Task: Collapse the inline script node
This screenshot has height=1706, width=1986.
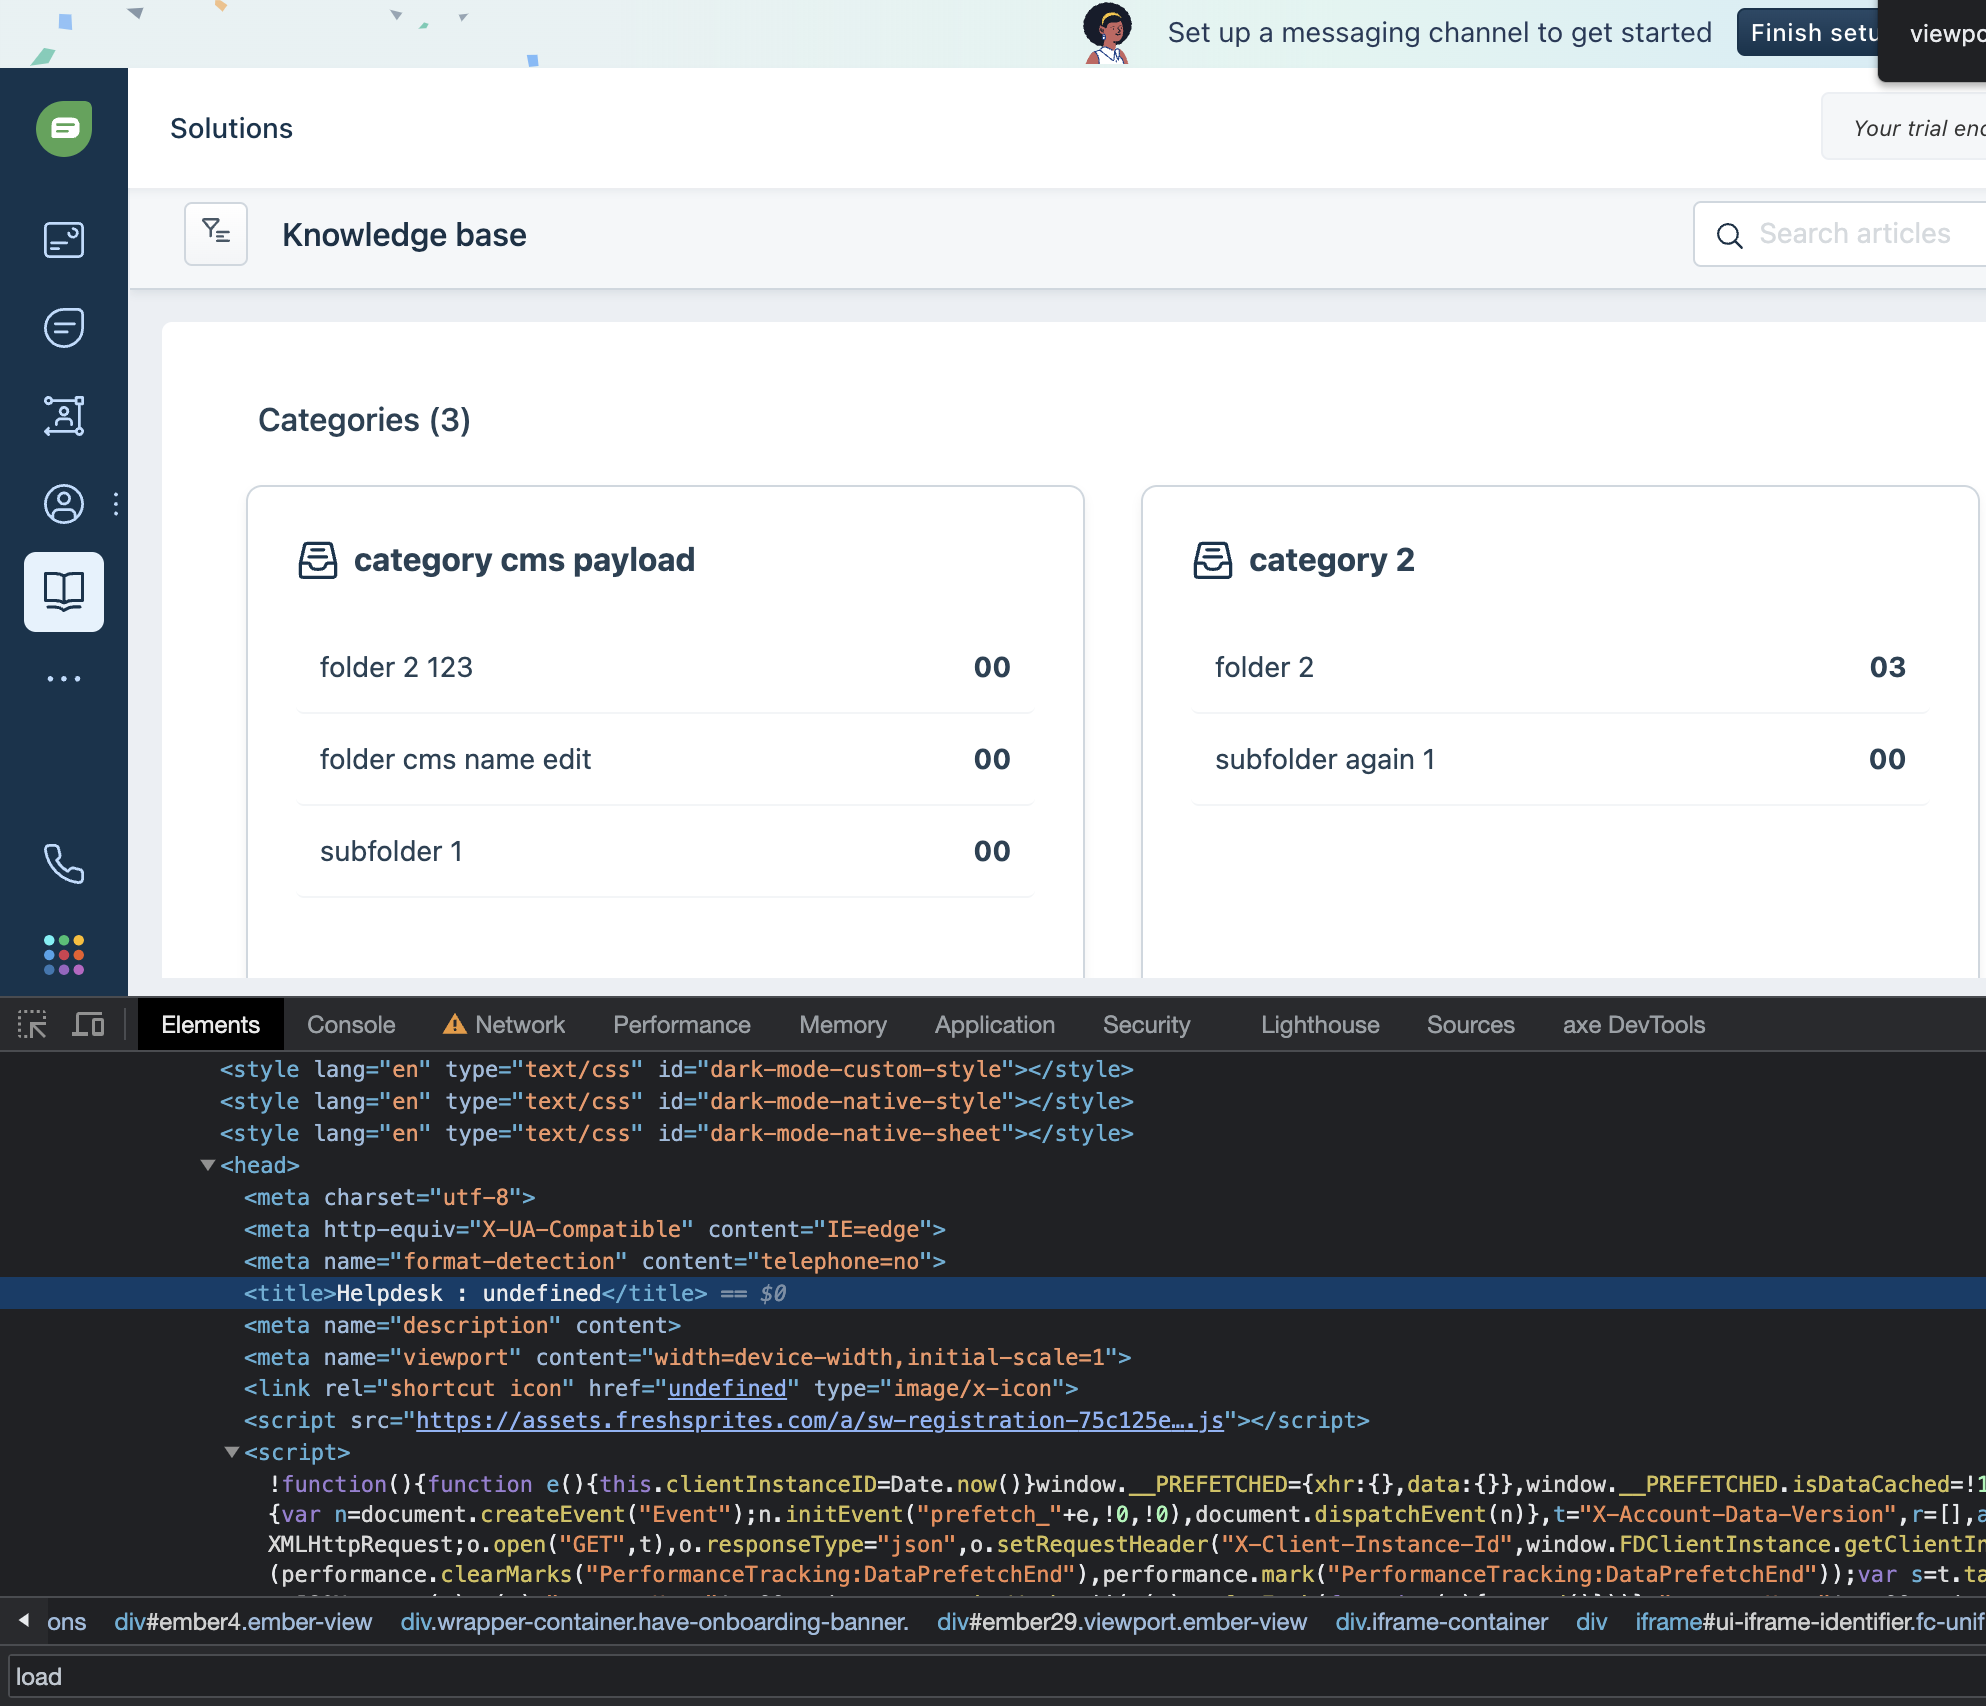Action: click(x=232, y=1452)
